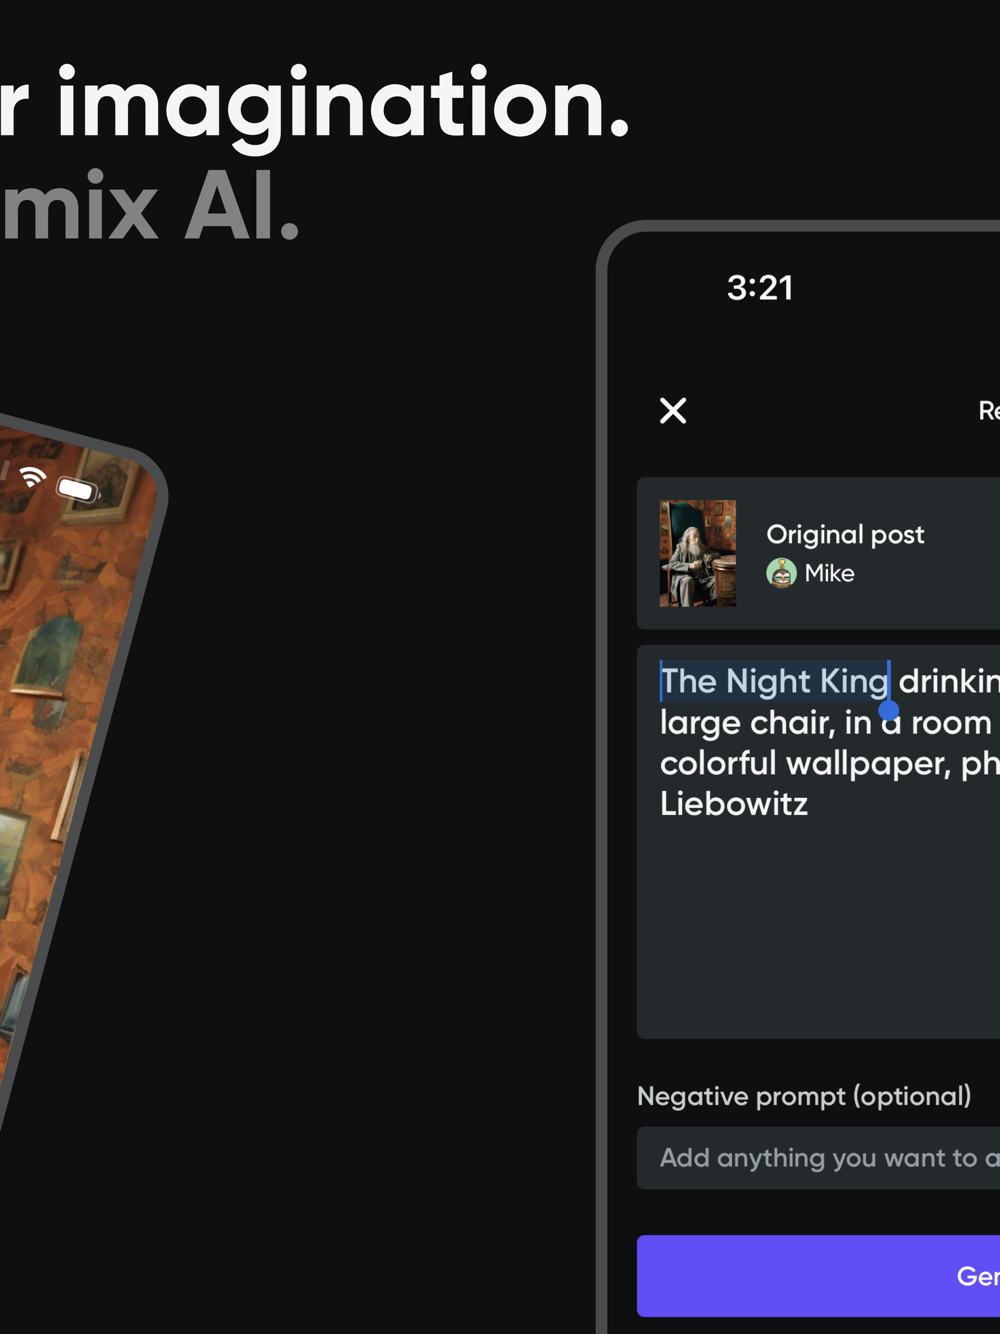Open the original post wizard thumbnail
The height and width of the screenshot is (1334, 1000).
[x=698, y=553]
